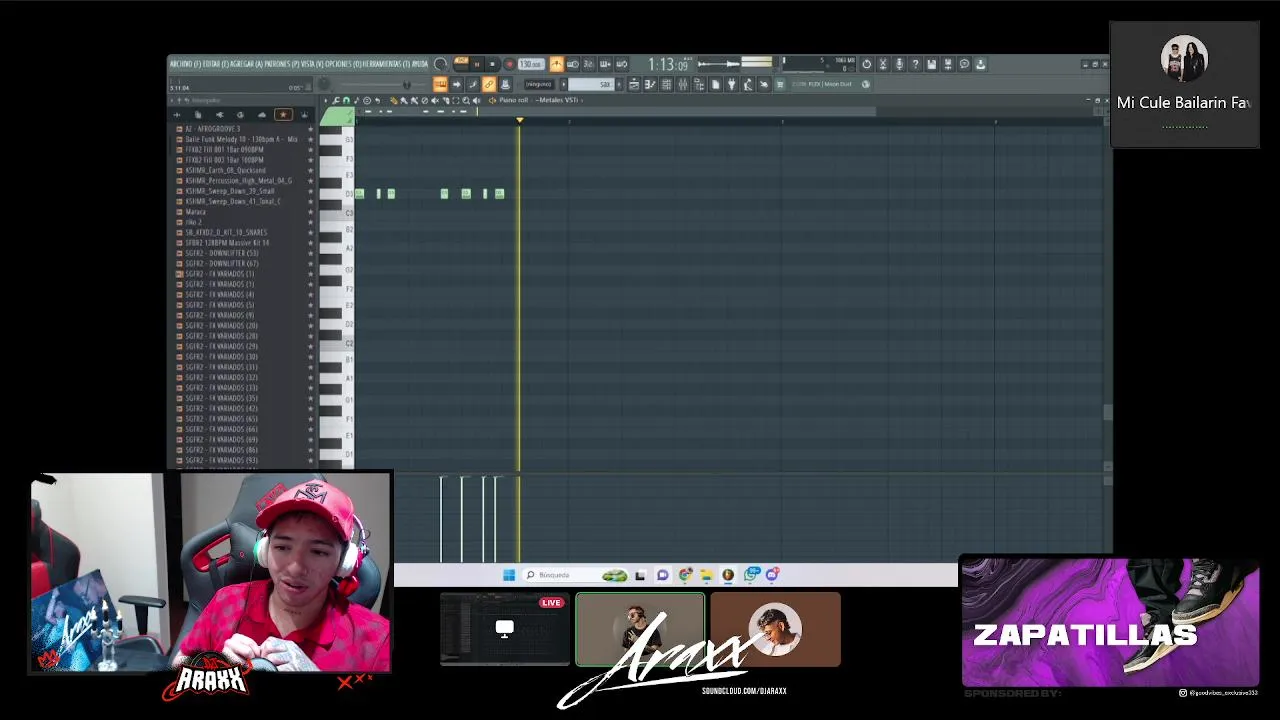This screenshot has height=720, width=1280.
Task: Toggle the countdown before recording button
Action: (x=589, y=64)
